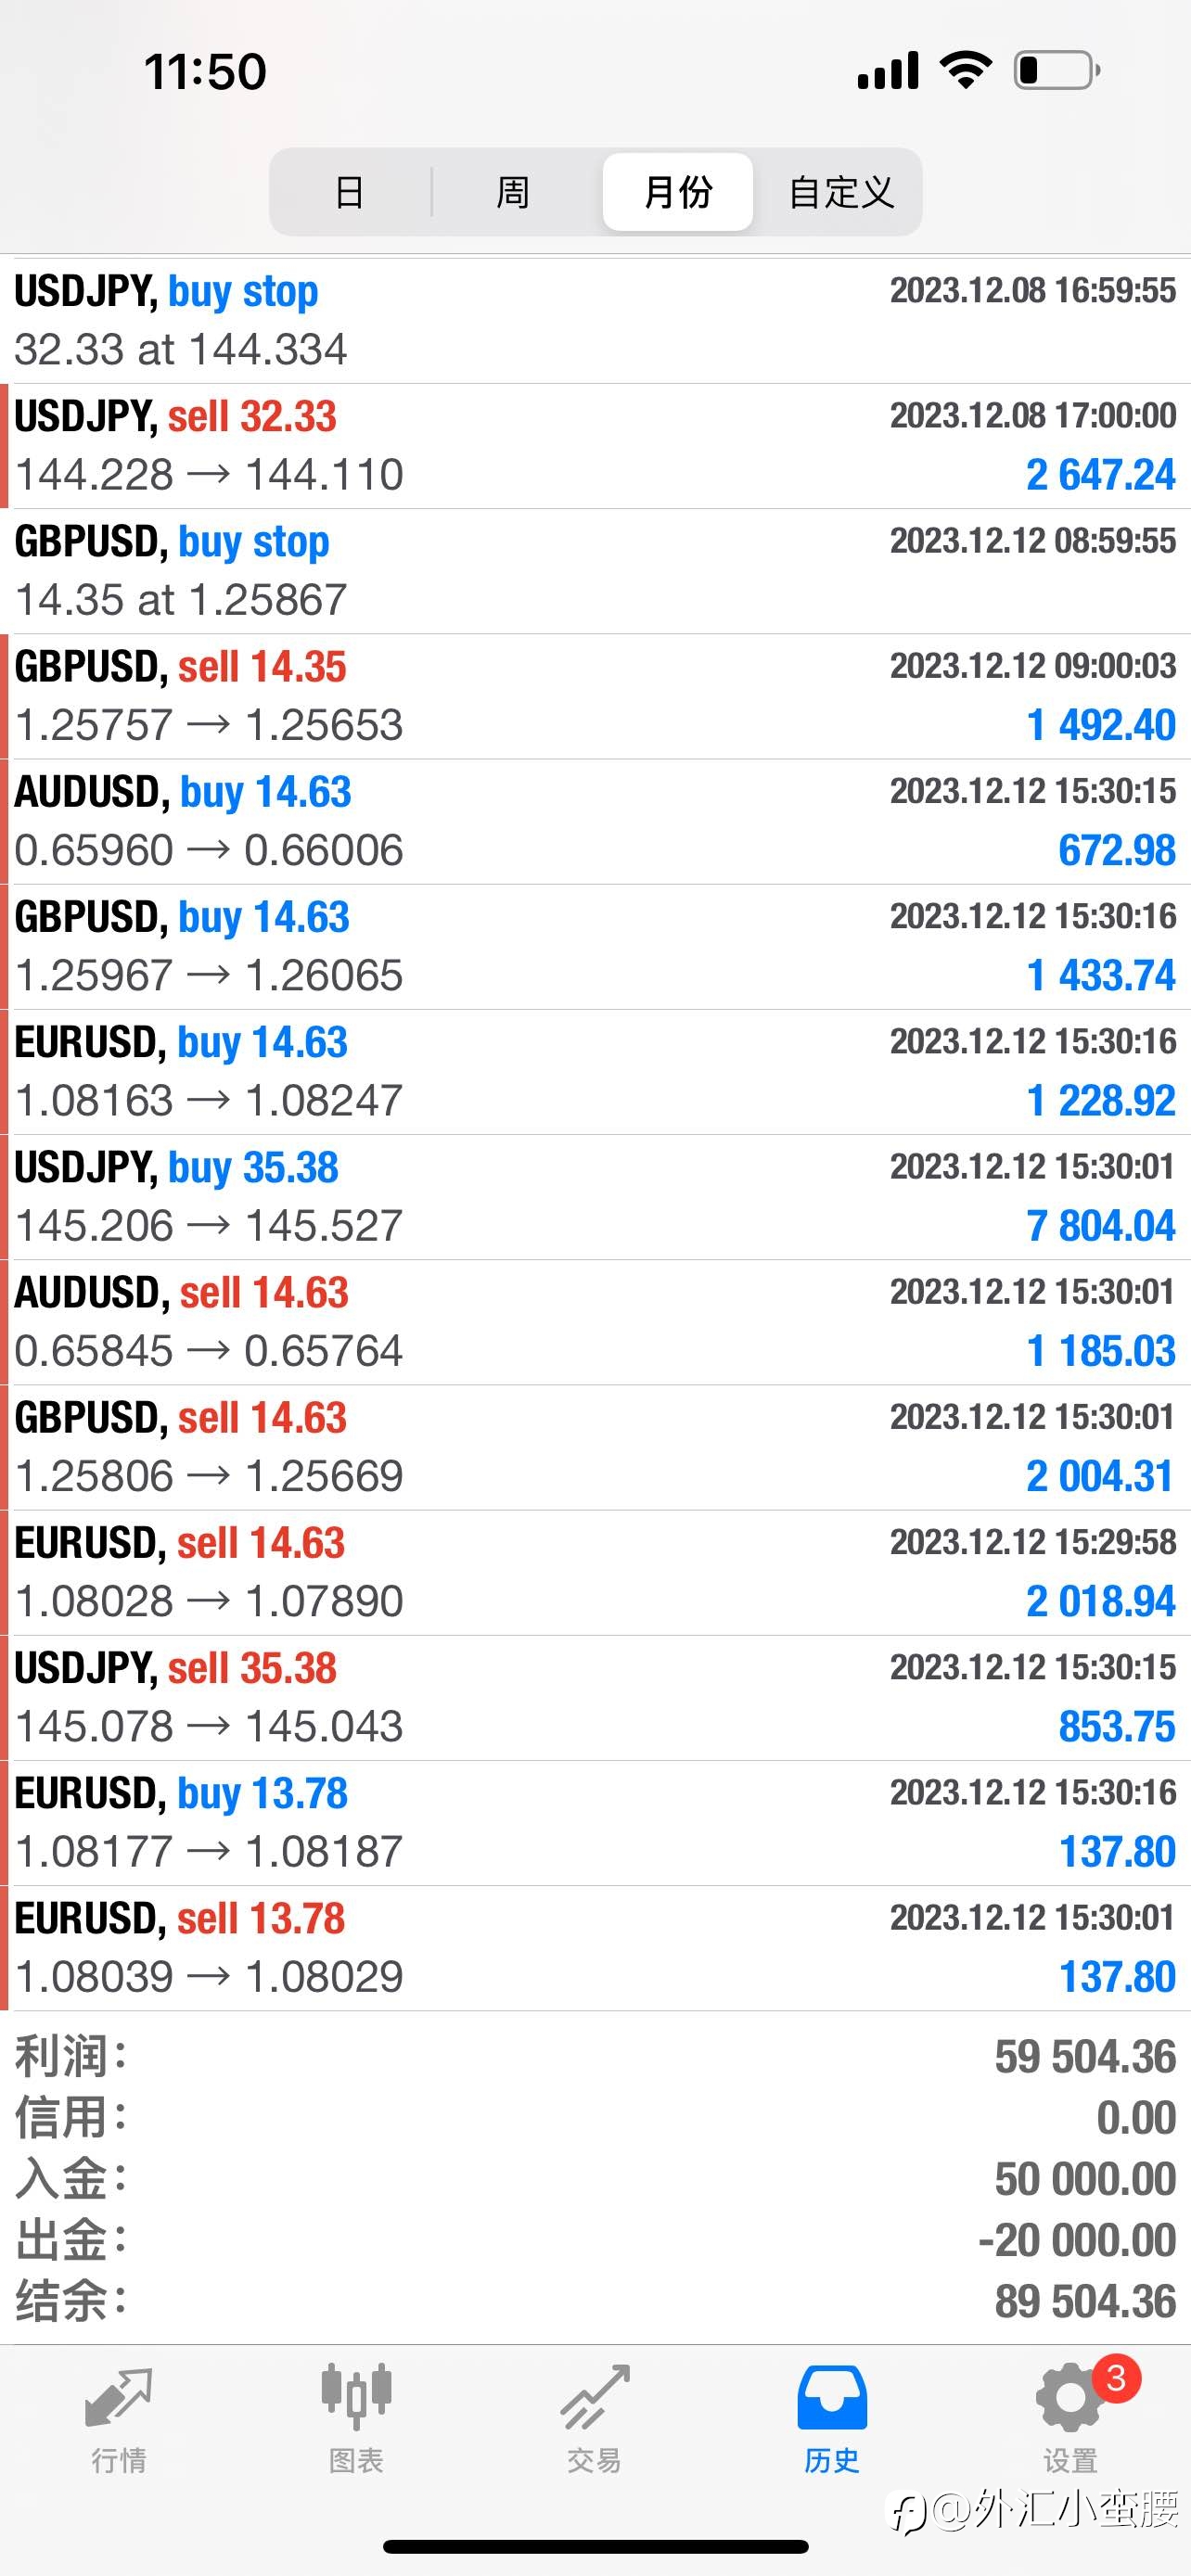Open the 行情 quotes icon
The image size is (1191, 2576).
[x=119, y=2398]
